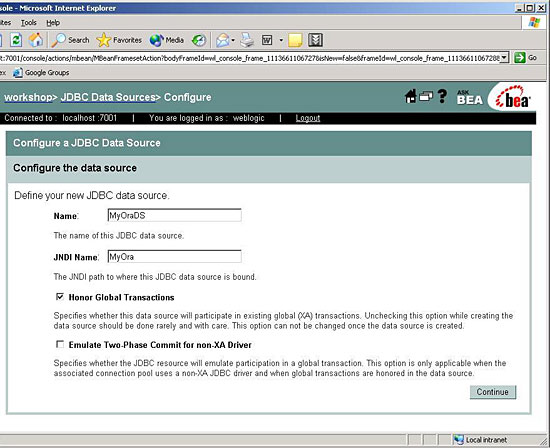The height and width of the screenshot is (448, 550).
Task: Open the console help question mark icon
Action: [442, 96]
